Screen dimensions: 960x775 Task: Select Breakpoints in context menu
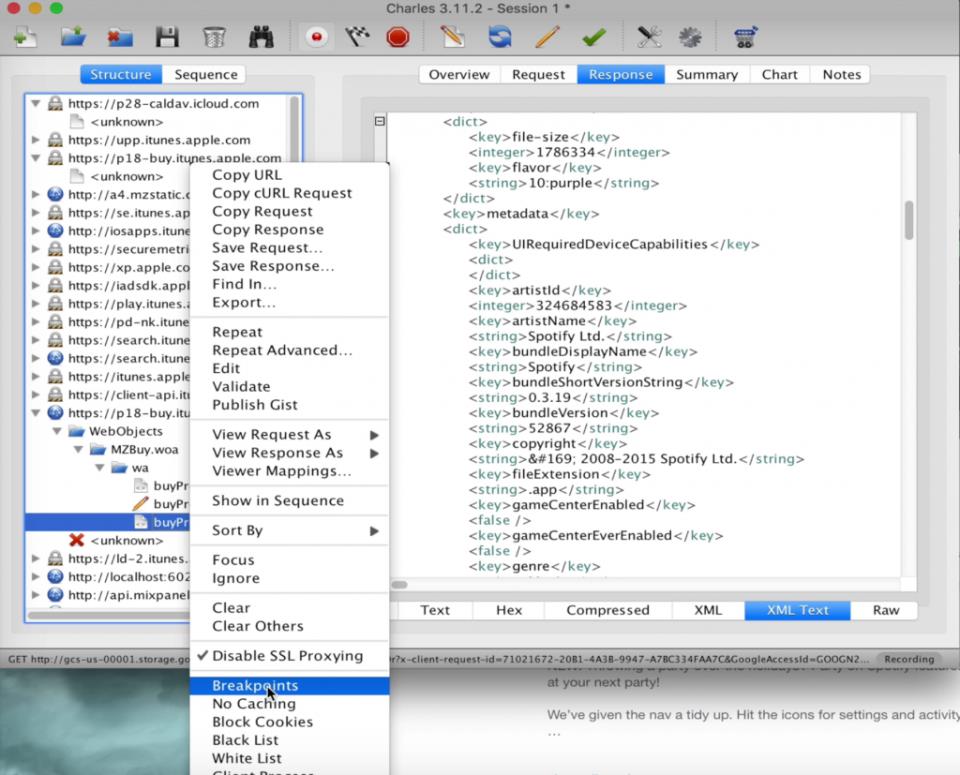coord(255,686)
